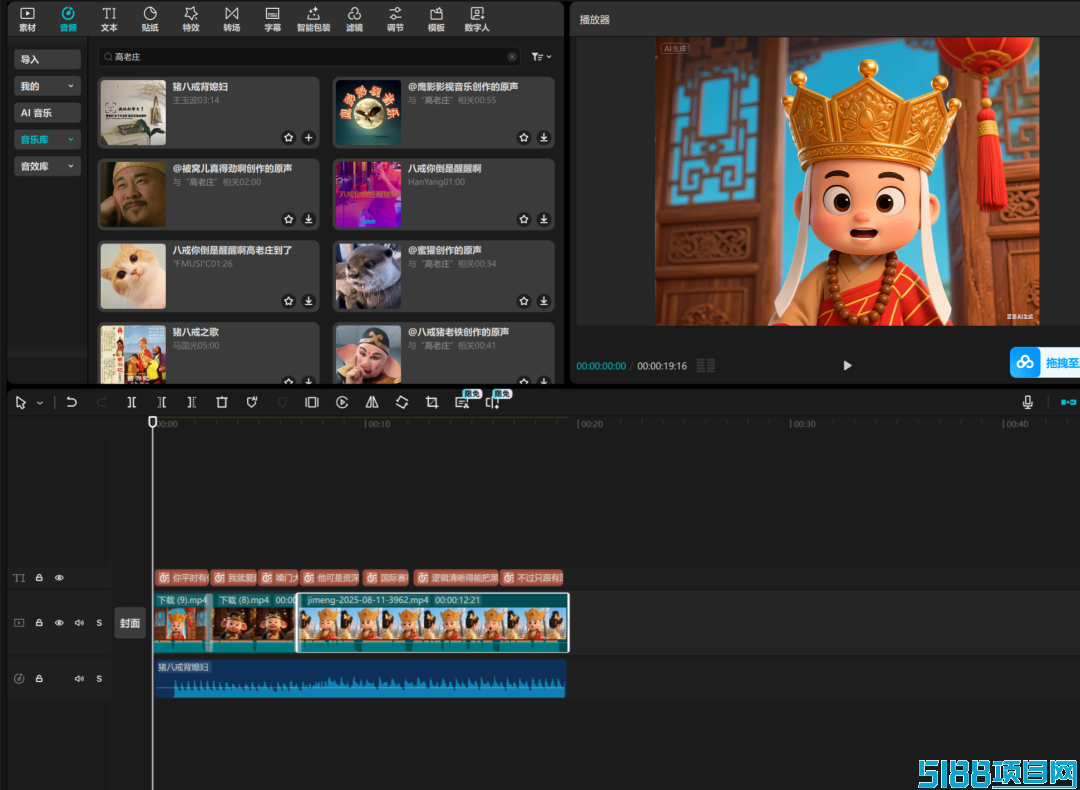Open the search filter dropdown
The image size is (1080, 790).
click(x=541, y=57)
